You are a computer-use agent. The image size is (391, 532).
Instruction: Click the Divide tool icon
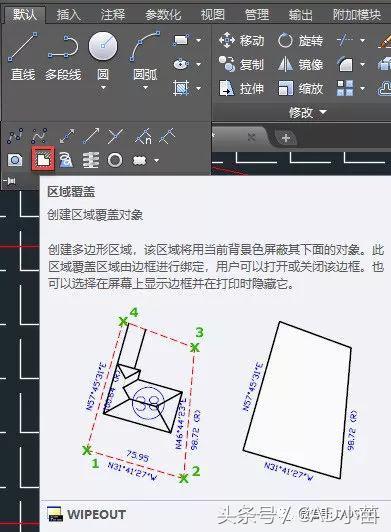click(144, 136)
